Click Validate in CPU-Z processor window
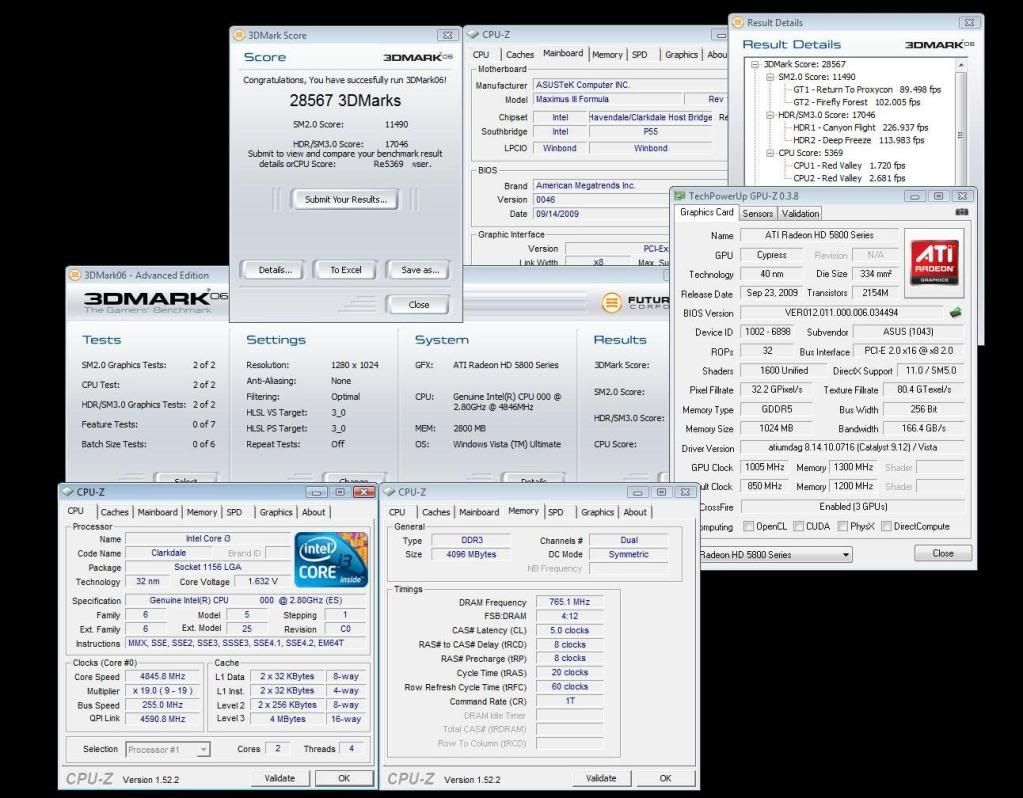Viewport: 1023px width, 798px height. pyautogui.click(x=280, y=778)
